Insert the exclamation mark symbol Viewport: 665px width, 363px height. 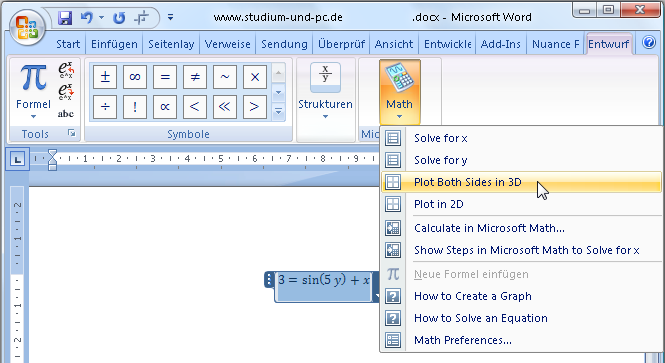coord(135,107)
